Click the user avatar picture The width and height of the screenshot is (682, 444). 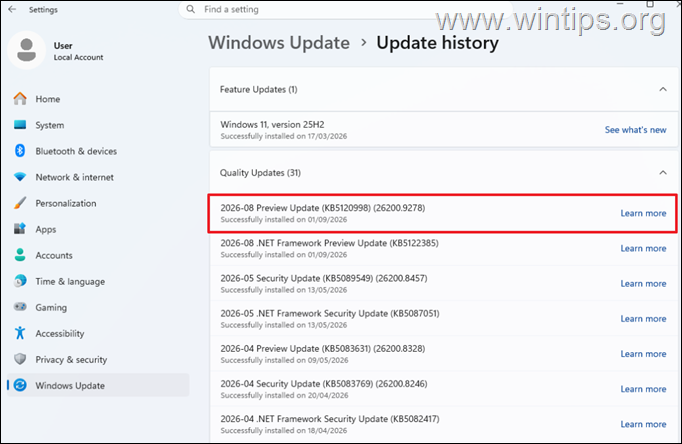[27, 50]
